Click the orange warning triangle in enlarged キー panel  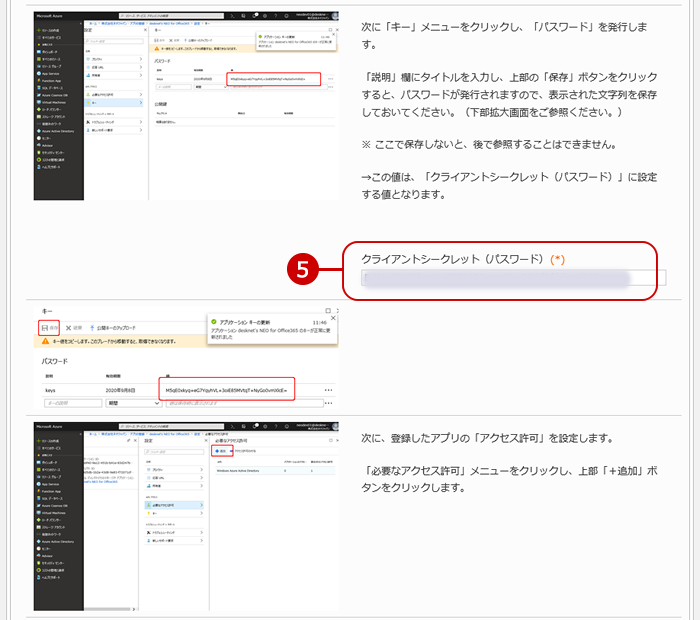[x=45, y=341]
